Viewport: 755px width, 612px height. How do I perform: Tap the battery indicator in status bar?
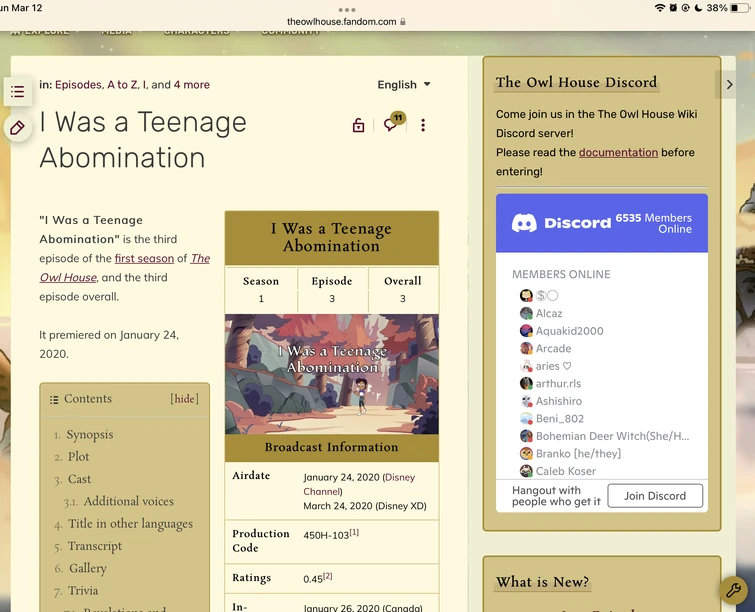pyautogui.click(x=741, y=8)
